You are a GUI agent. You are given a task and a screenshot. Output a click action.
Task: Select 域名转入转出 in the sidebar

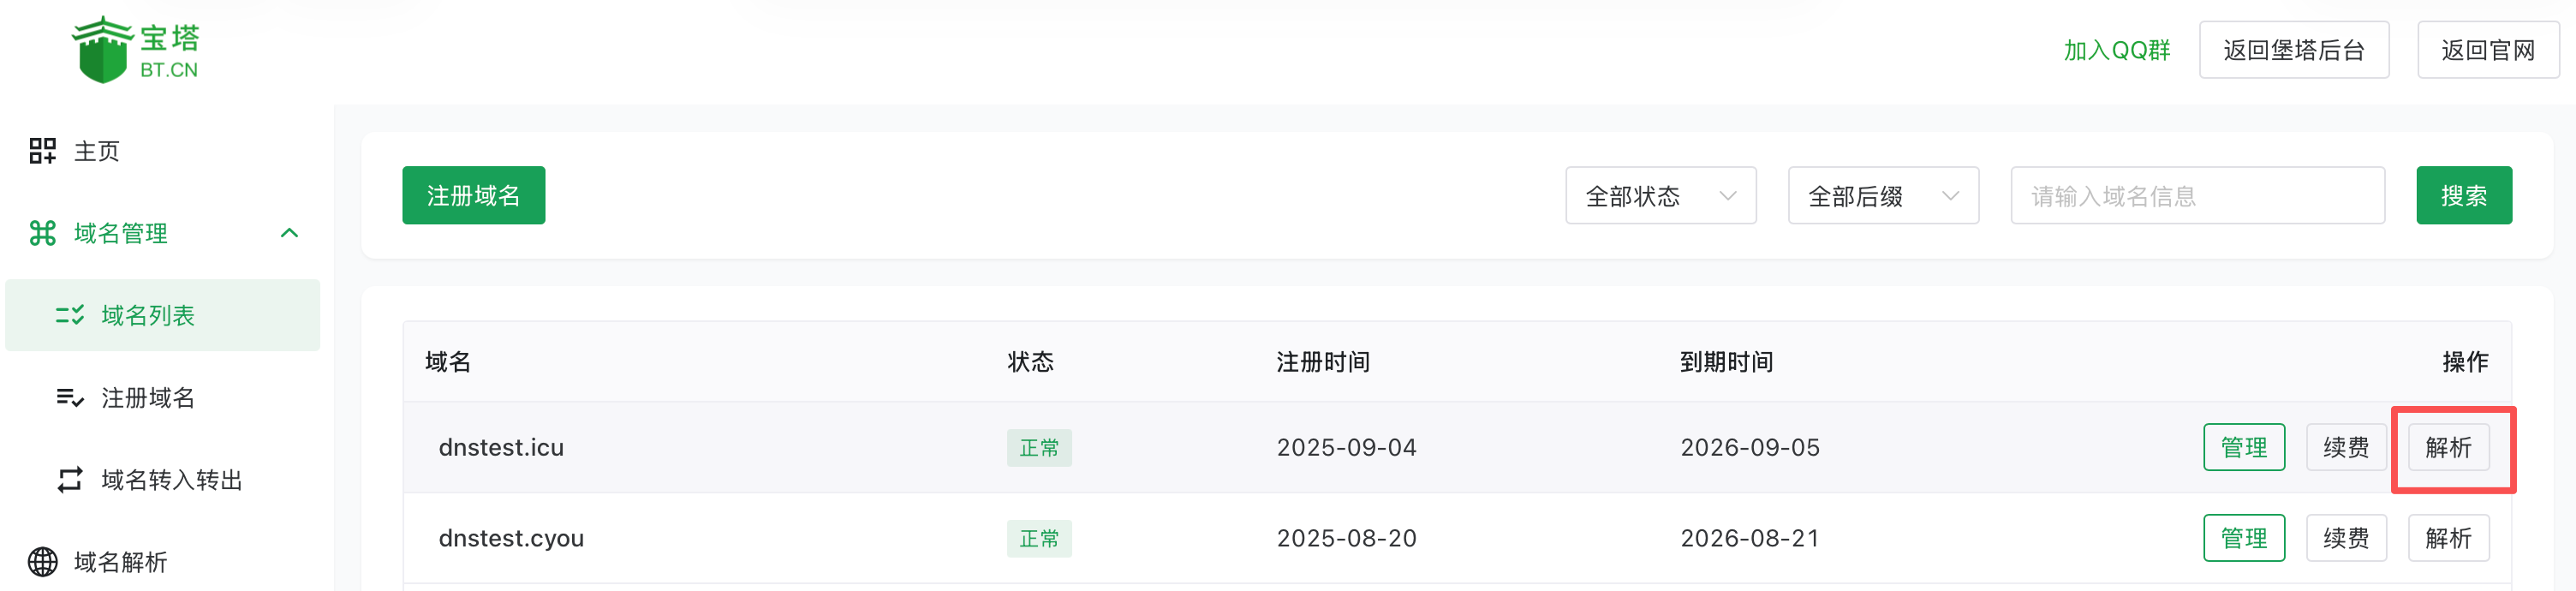[x=172, y=480]
